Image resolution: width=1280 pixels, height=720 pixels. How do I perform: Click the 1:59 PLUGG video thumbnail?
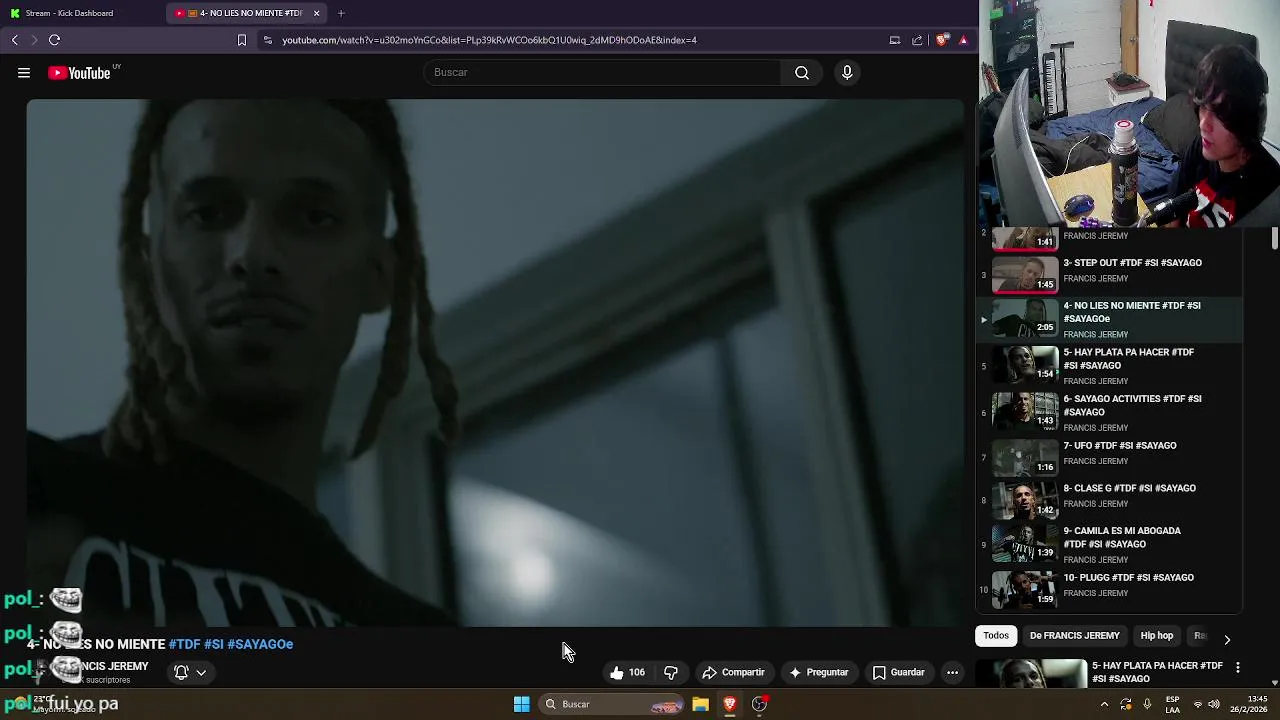[x=1024, y=588]
